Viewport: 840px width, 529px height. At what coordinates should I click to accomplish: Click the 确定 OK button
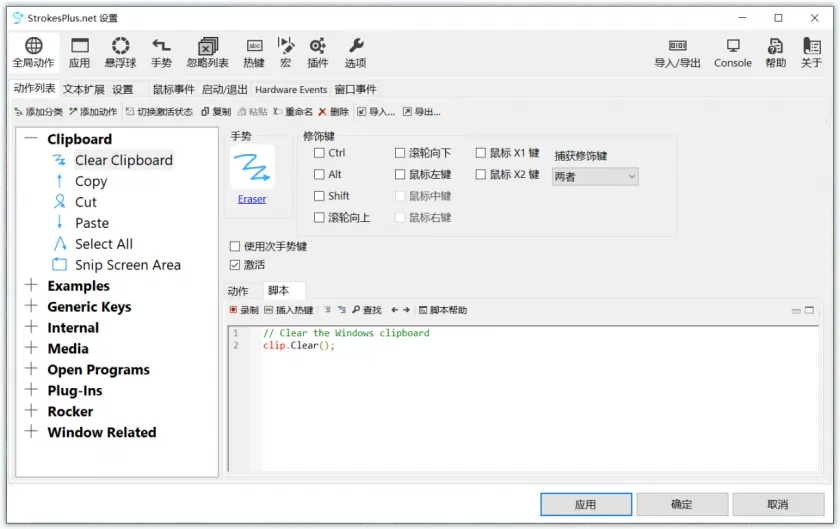[x=681, y=504]
